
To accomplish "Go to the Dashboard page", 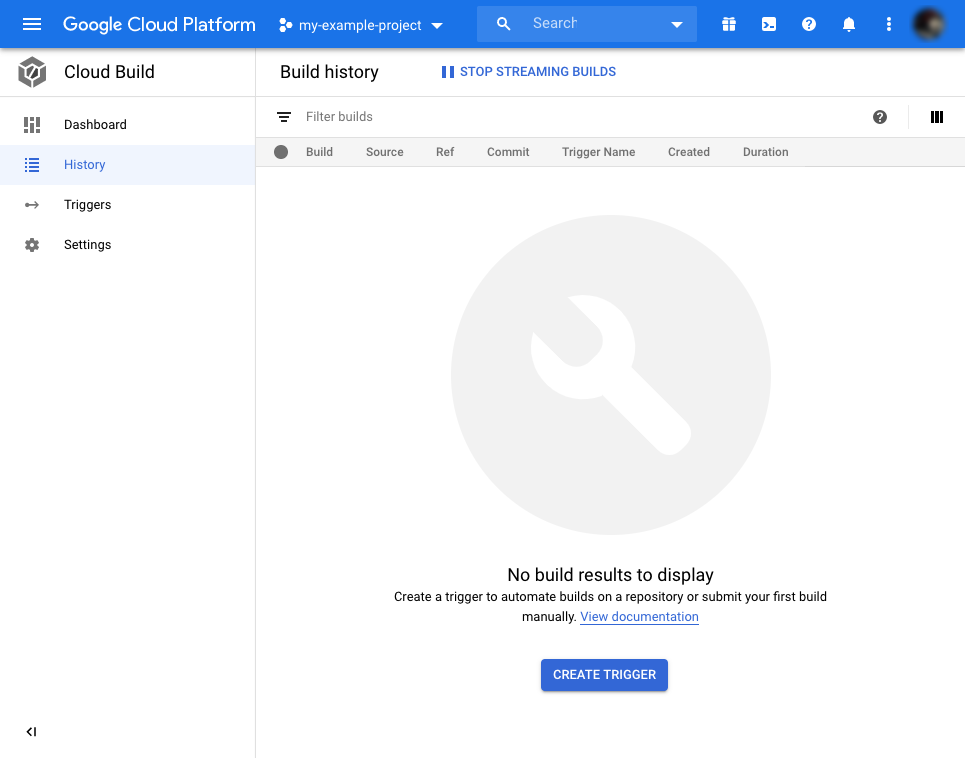I will pyautogui.click(x=127, y=125).
